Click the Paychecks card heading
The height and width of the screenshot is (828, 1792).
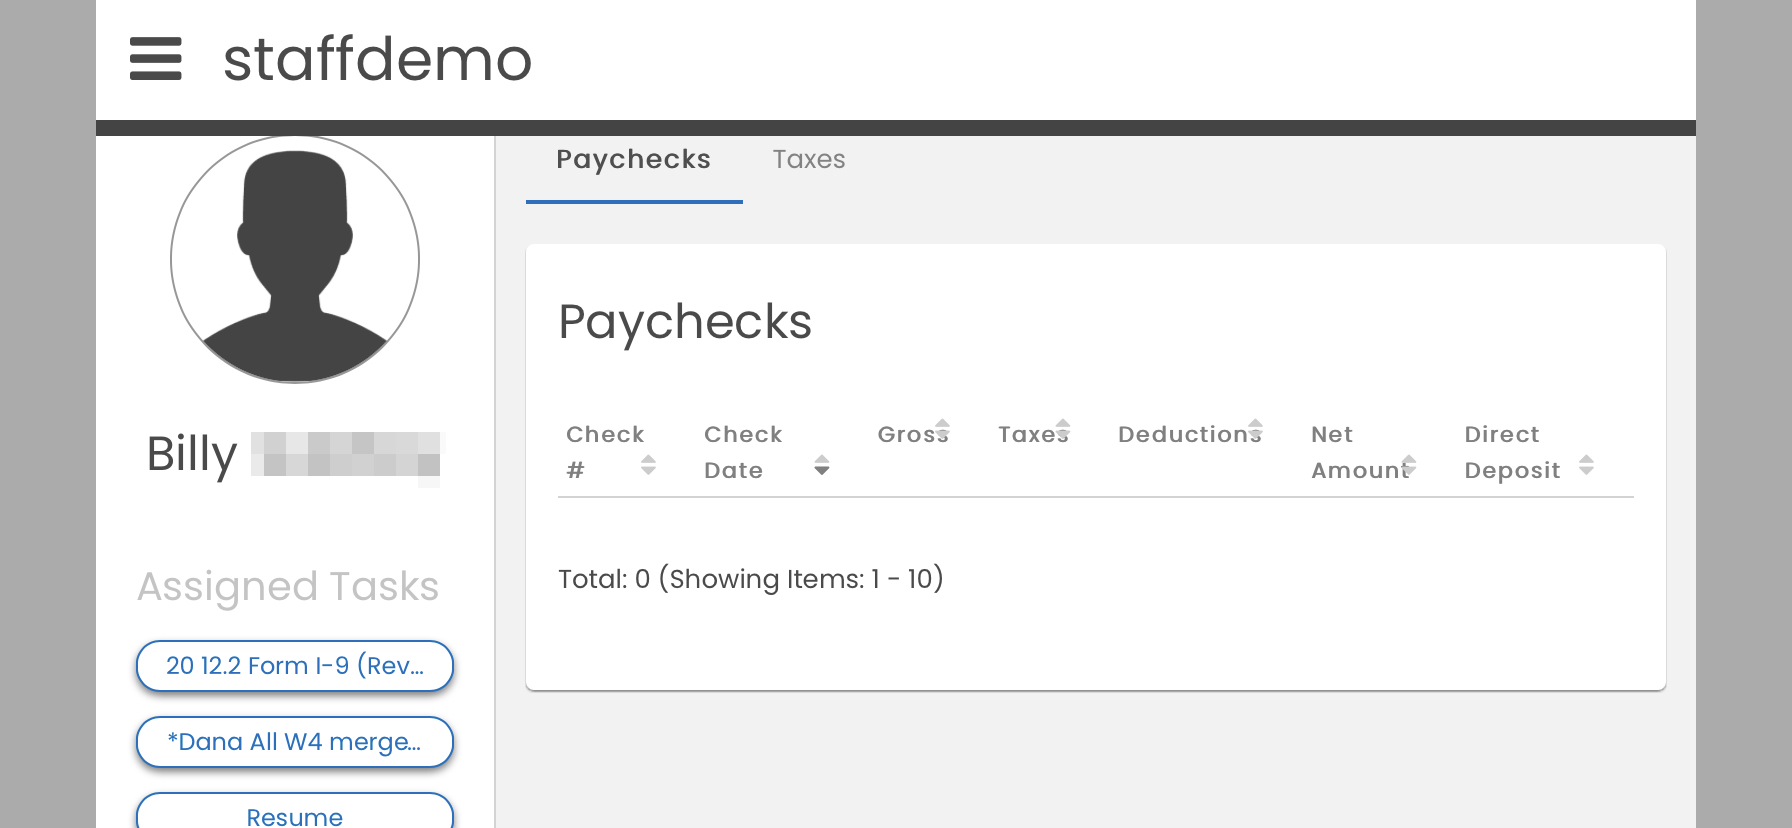685,322
